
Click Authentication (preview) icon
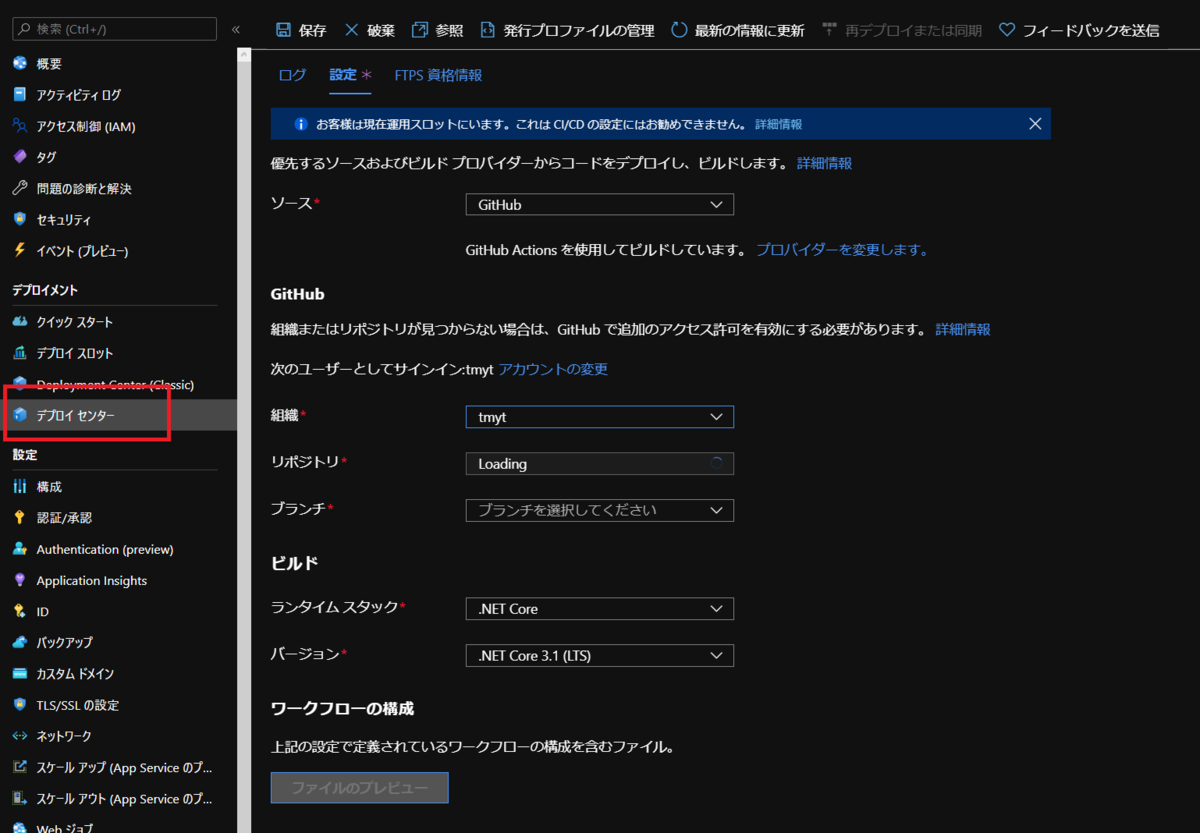19,549
